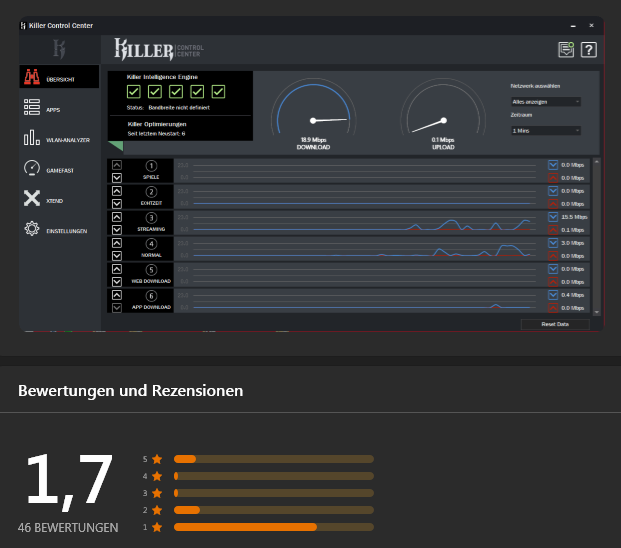
Task: Click the Killer Control Center header logo
Action: coord(159,49)
